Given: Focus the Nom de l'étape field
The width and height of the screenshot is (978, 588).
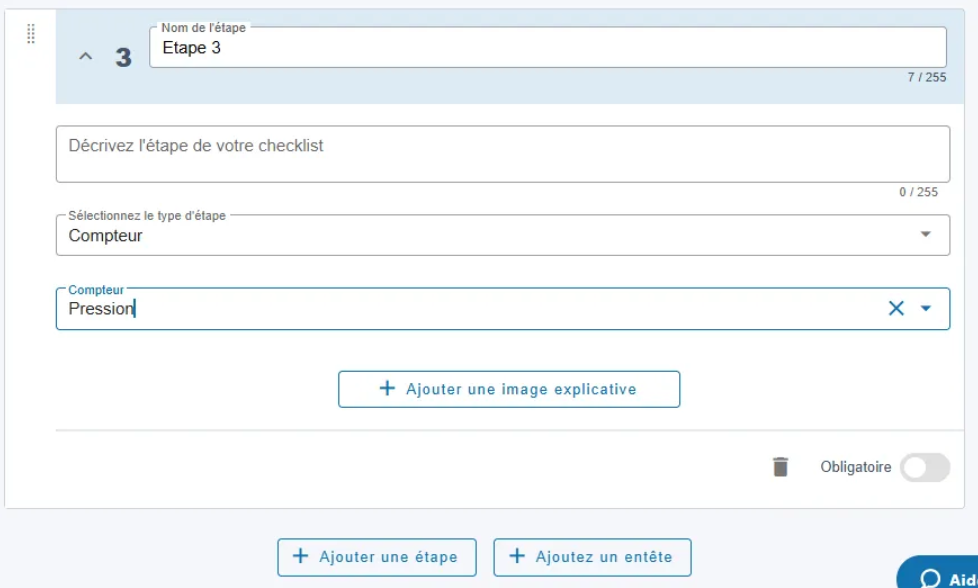Looking at the screenshot, I should coord(548,47).
